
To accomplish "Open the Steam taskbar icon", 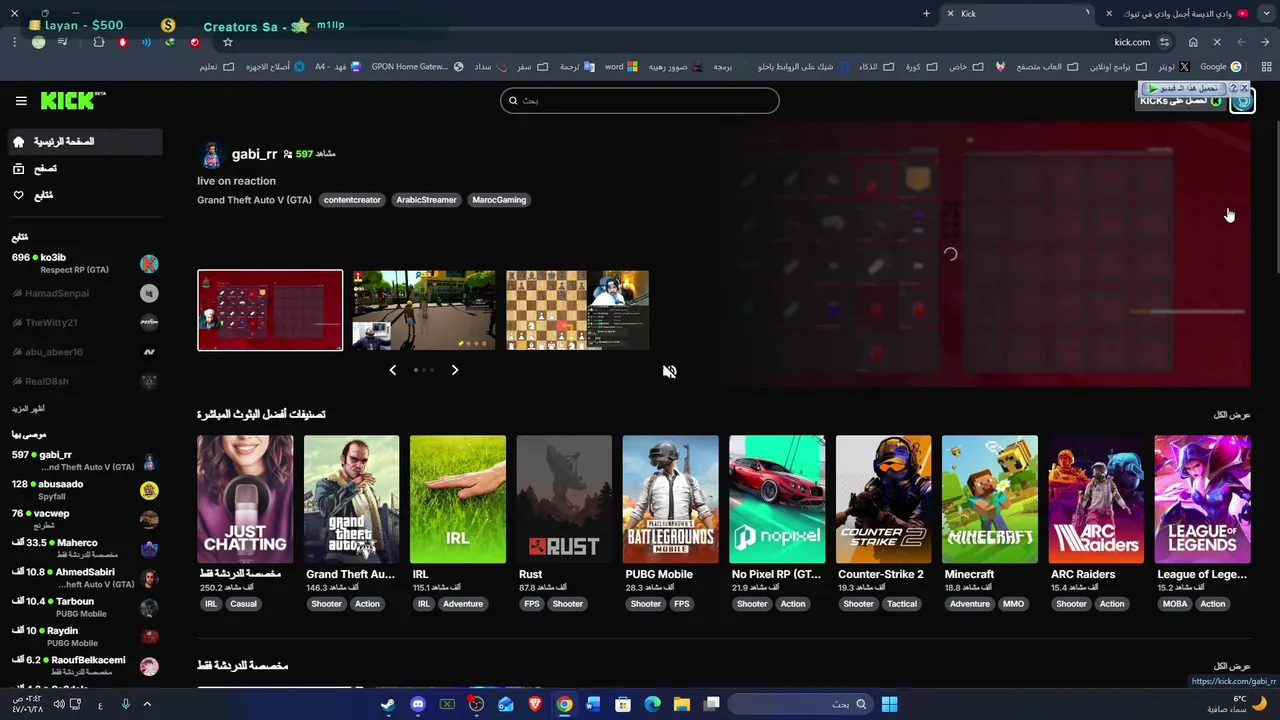I will [x=388, y=704].
